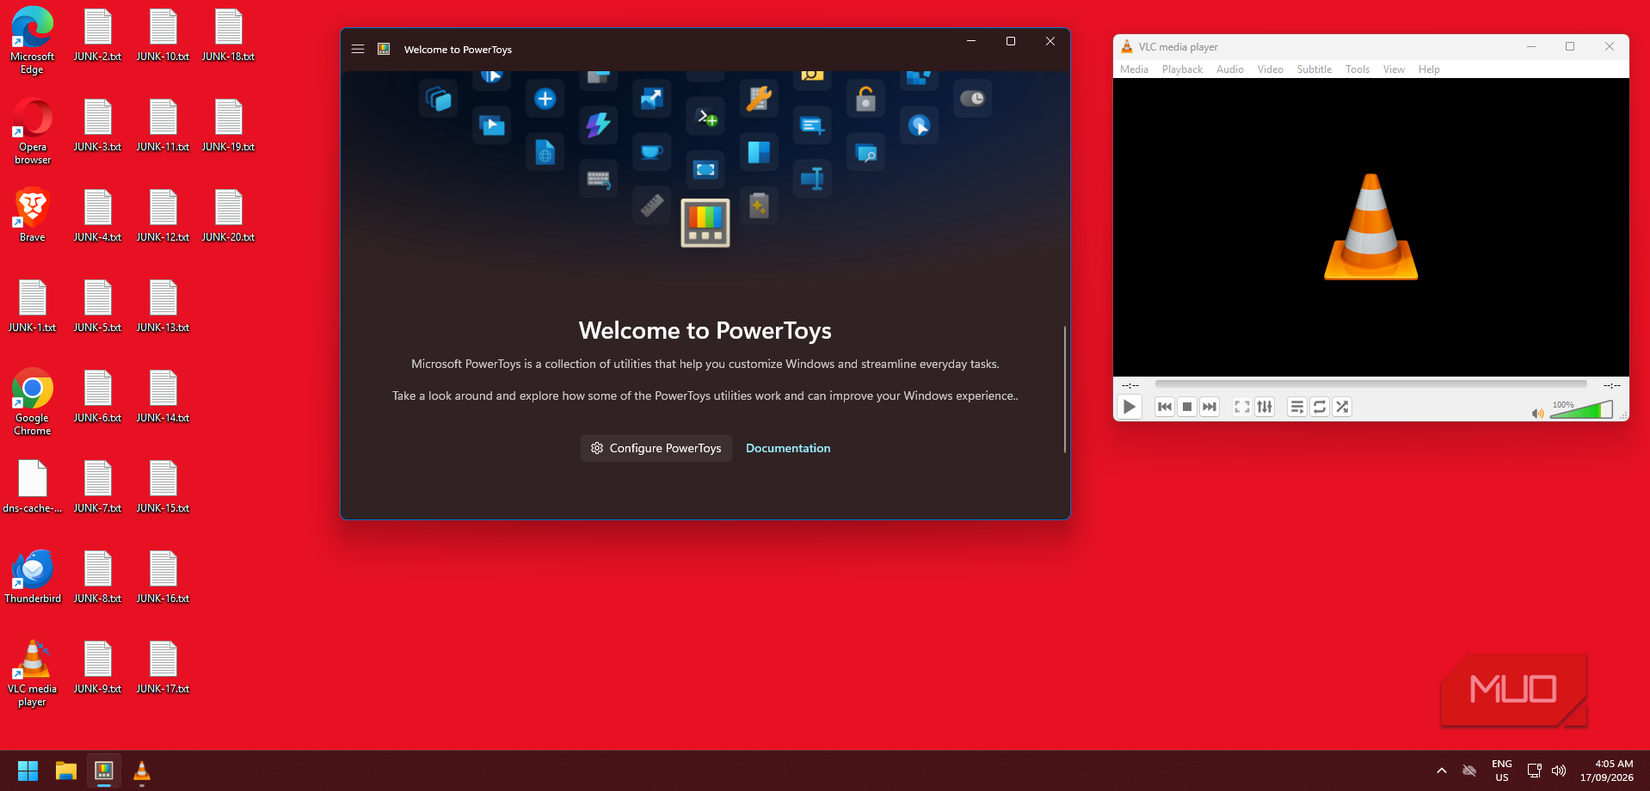Toggle loop mode in VLC
This screenshot has height=791, width=1650.
pos(1320,407)
